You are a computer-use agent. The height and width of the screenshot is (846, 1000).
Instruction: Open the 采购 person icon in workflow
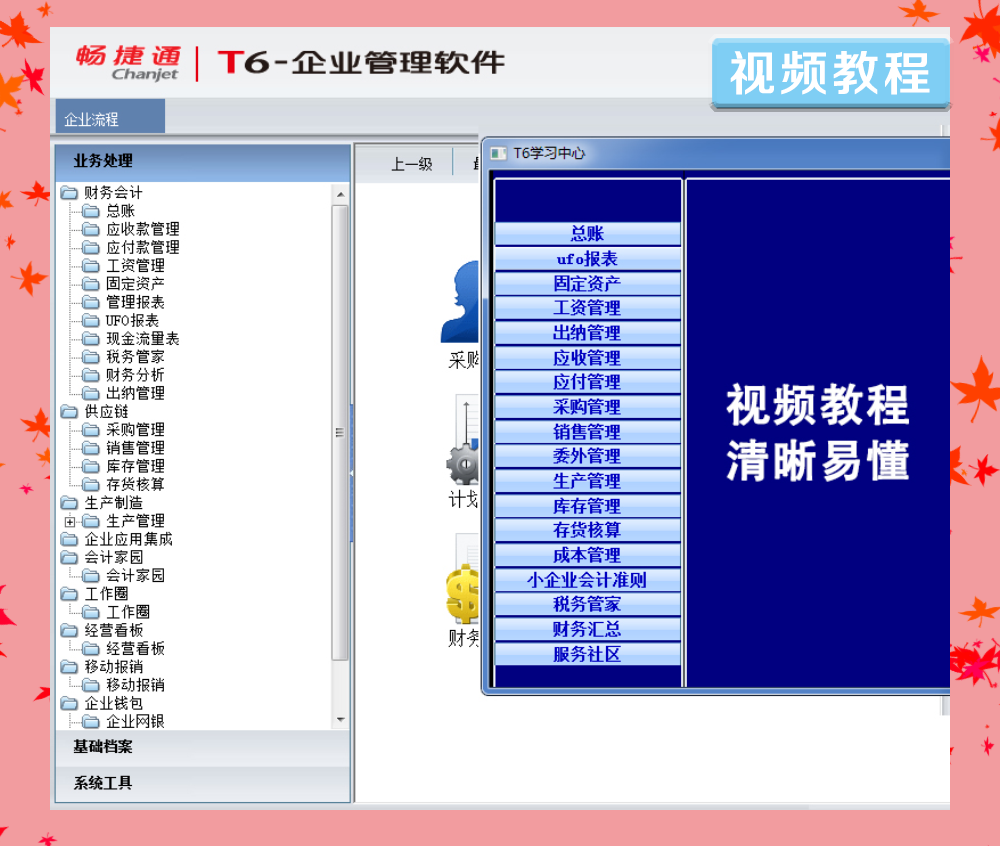(460, 302)
